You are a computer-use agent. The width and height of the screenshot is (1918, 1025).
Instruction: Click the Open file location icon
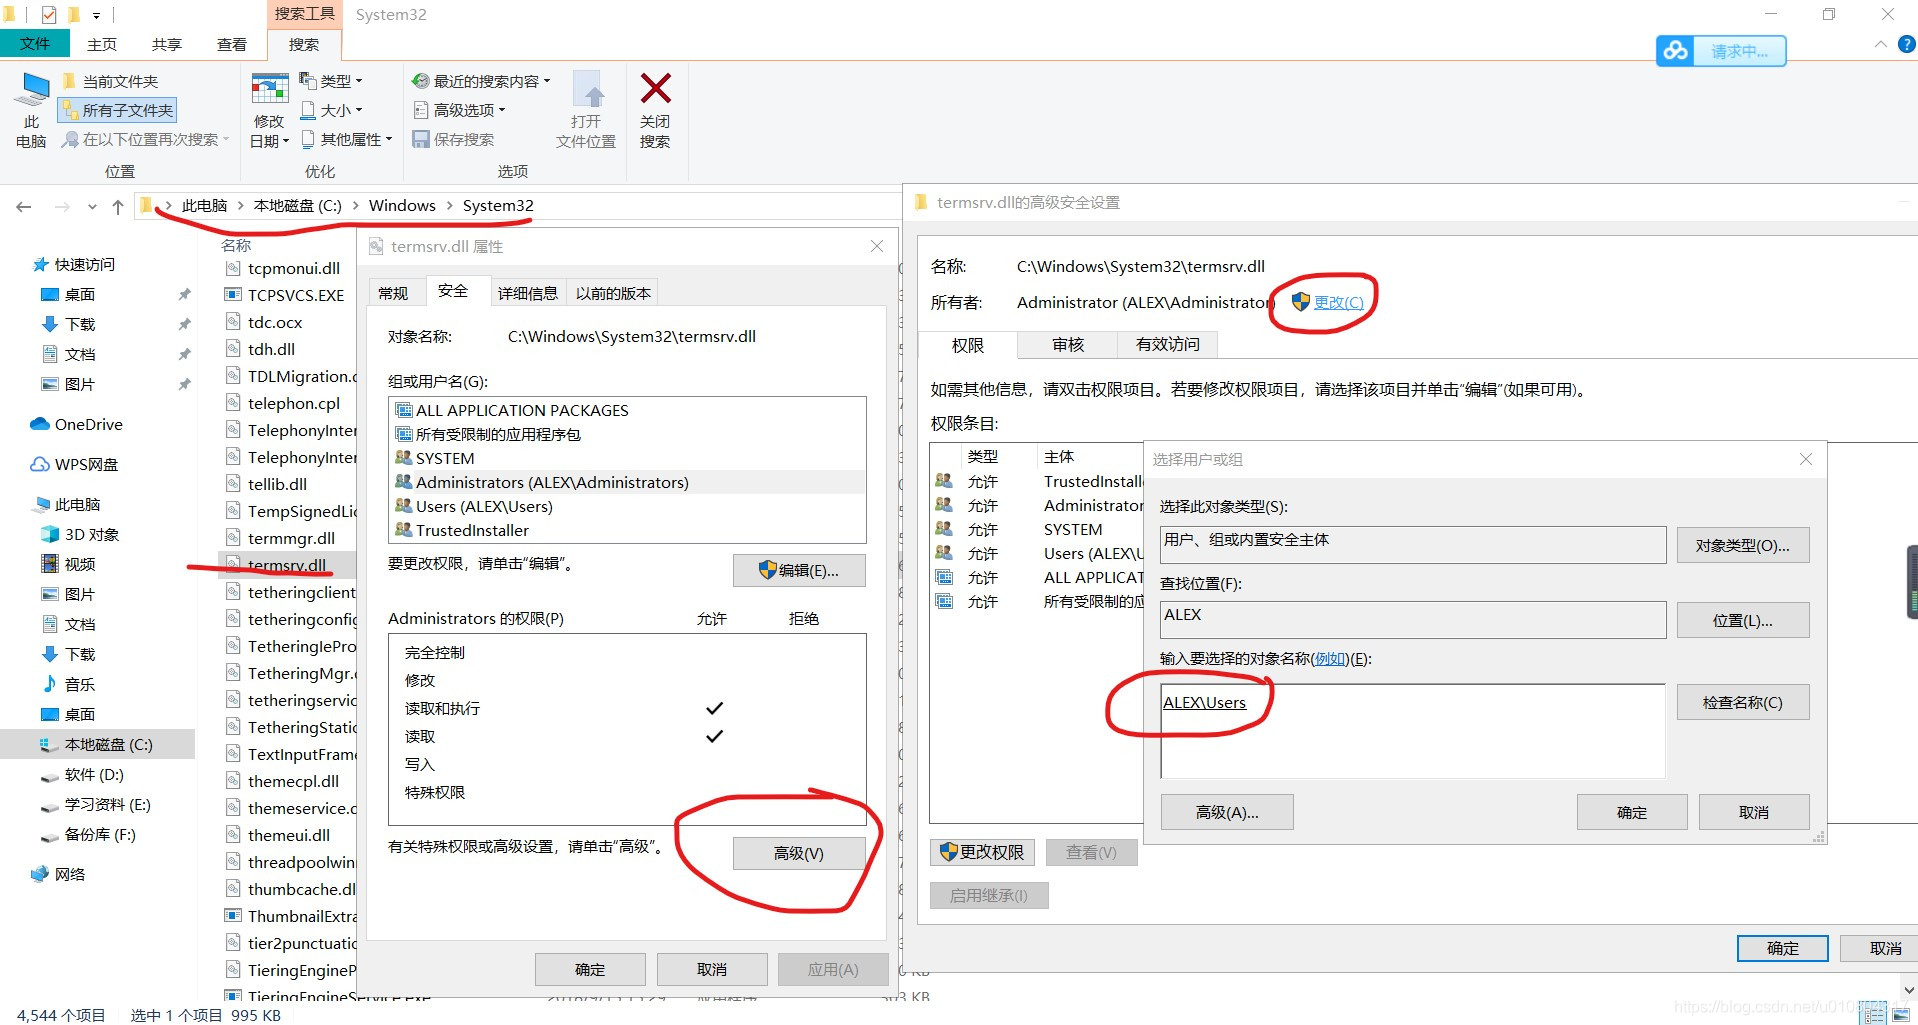(x=587, y=110)
